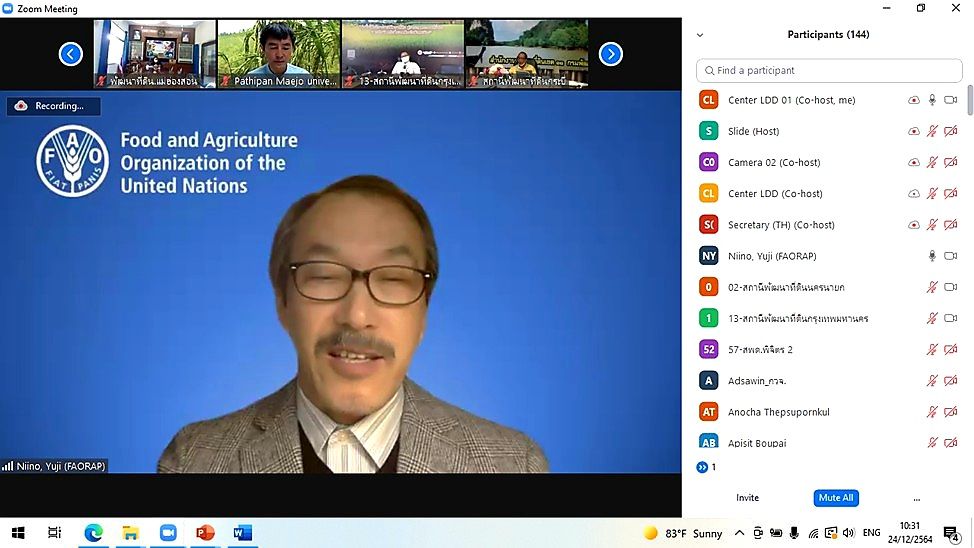Select participant Camera 02 (Co-host)
974x548 pixels.
coord(829,162)
